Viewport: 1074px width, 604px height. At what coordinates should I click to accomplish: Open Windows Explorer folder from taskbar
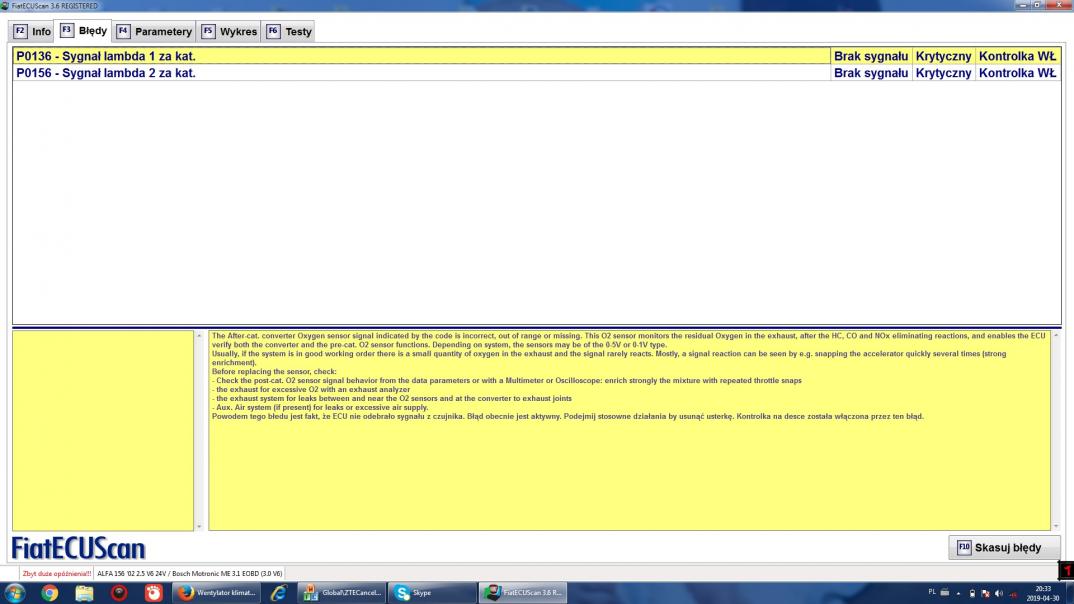(x=84, y=592)
